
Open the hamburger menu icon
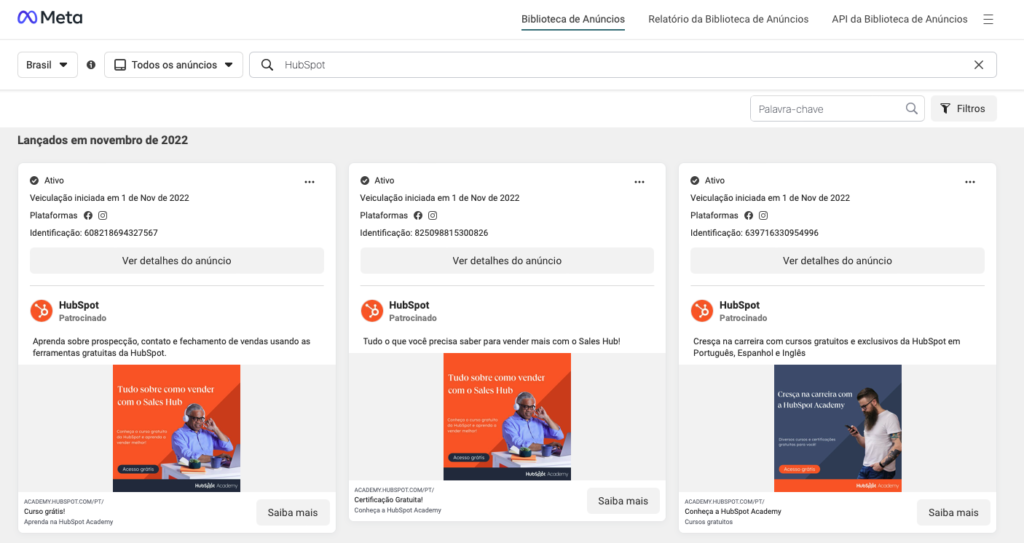click(x=988, y=20)
